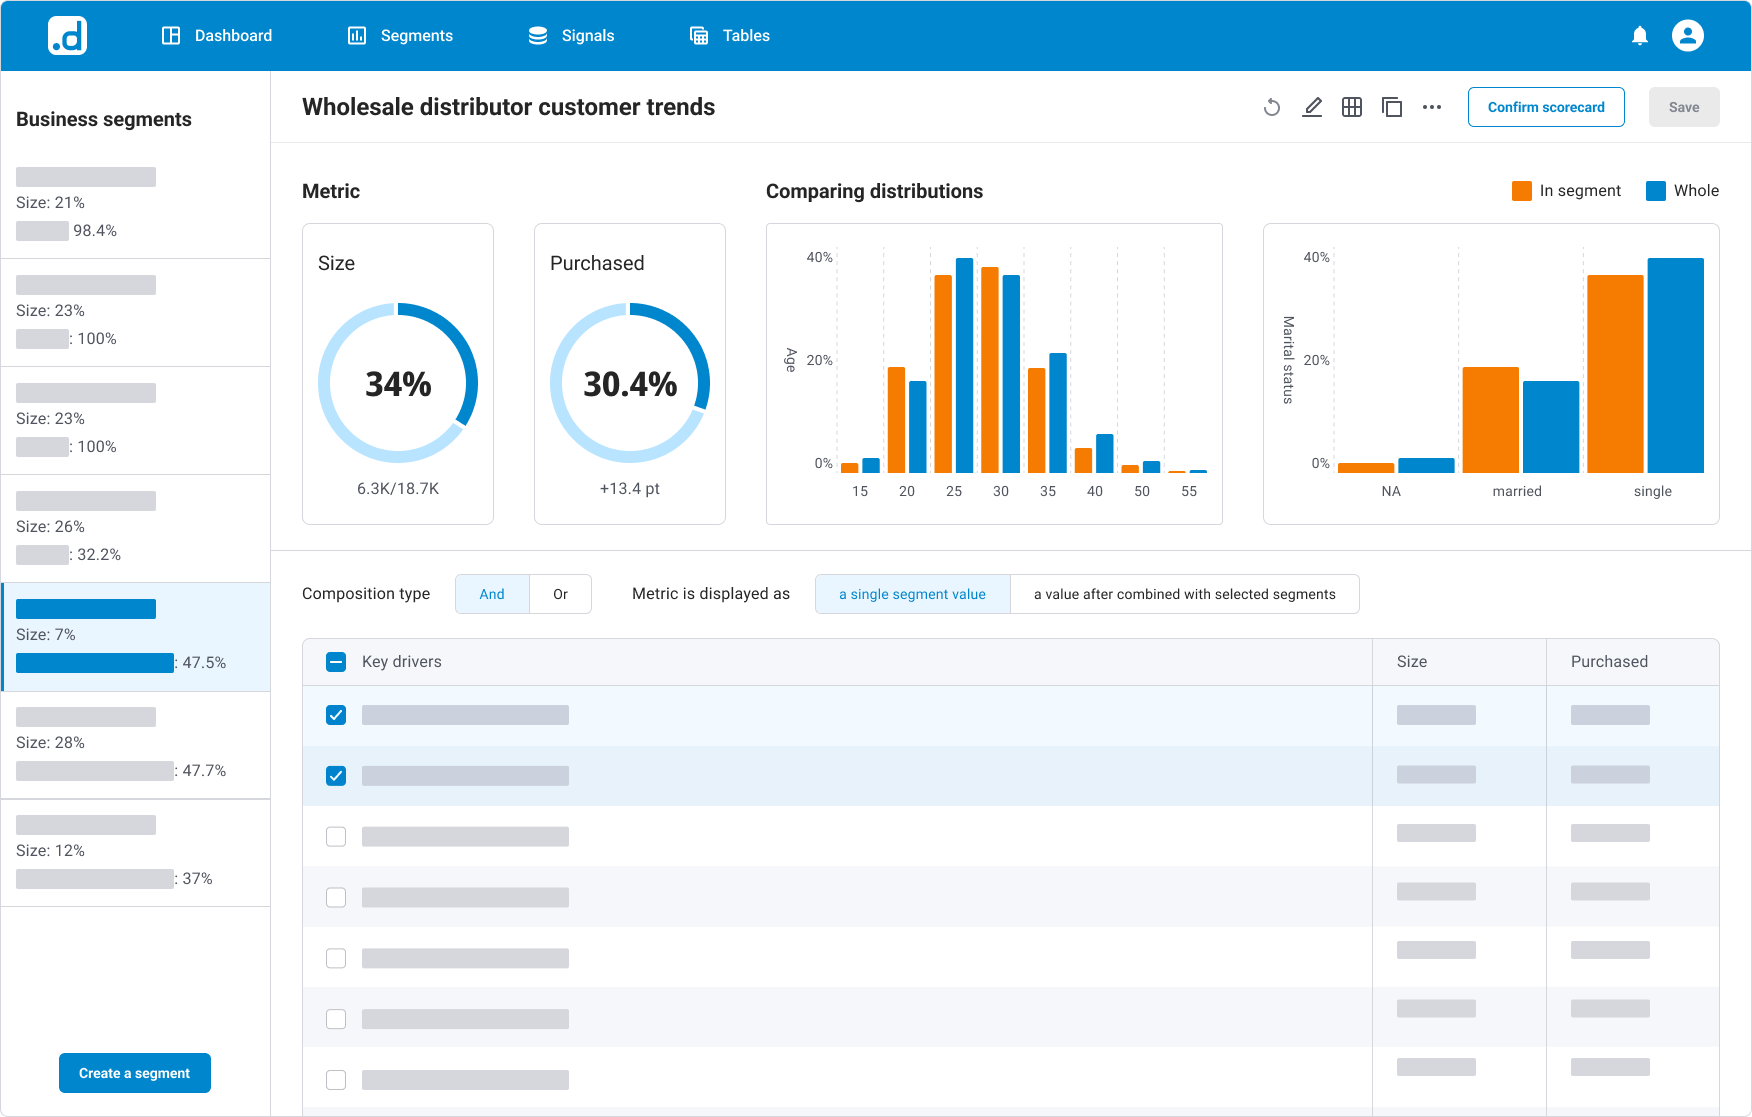The image size is (1752, 1117).
Task: Switch to Tables
Action: tap(730, 36)
